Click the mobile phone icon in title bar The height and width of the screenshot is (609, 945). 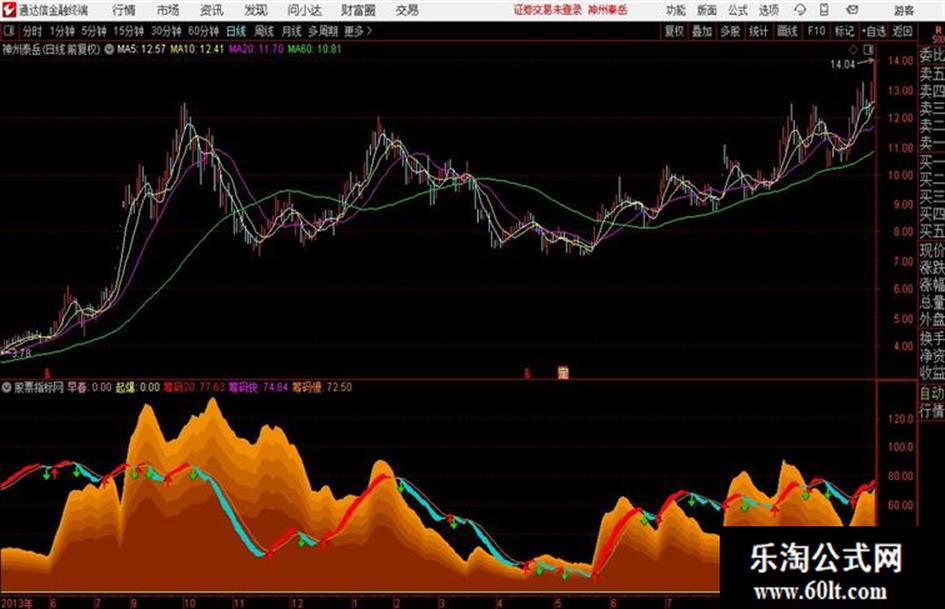click(824, 10)
